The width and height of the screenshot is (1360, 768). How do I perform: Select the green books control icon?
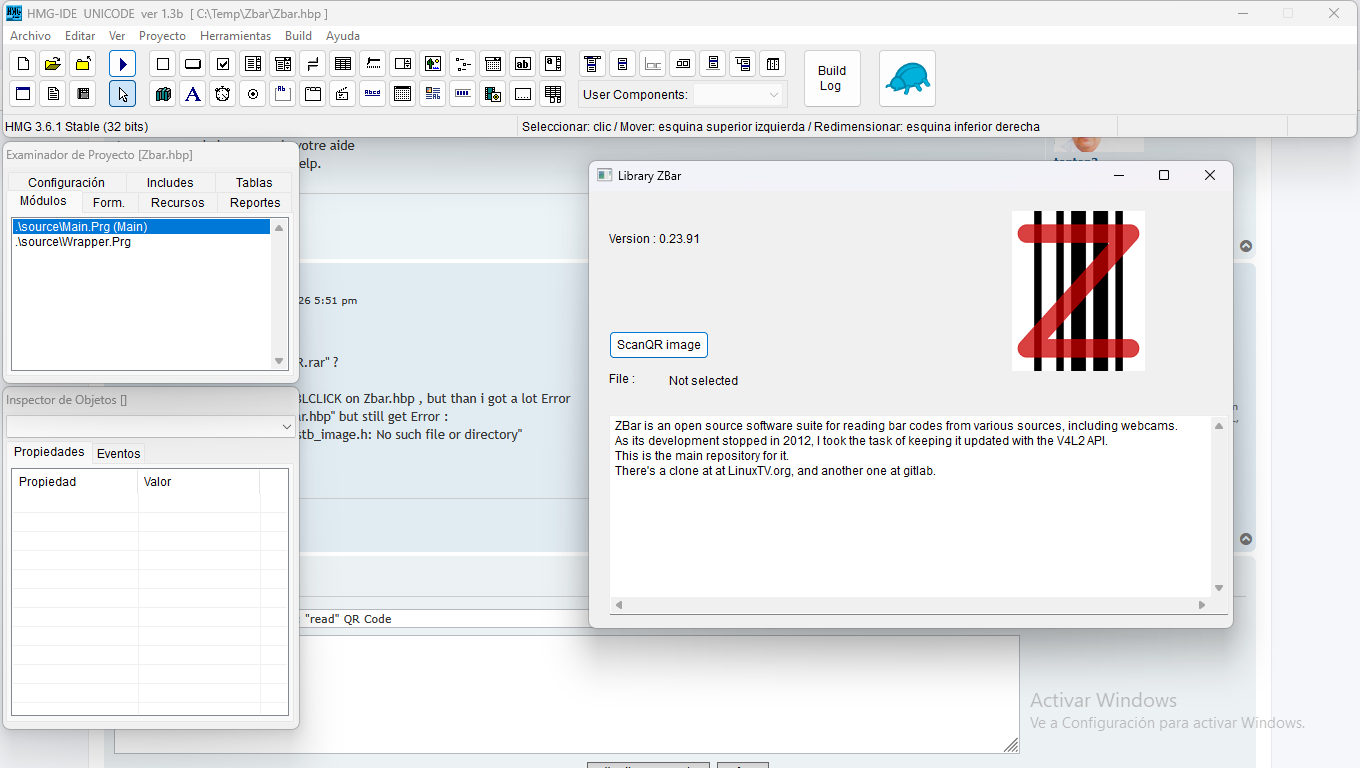tap(163, 94)
